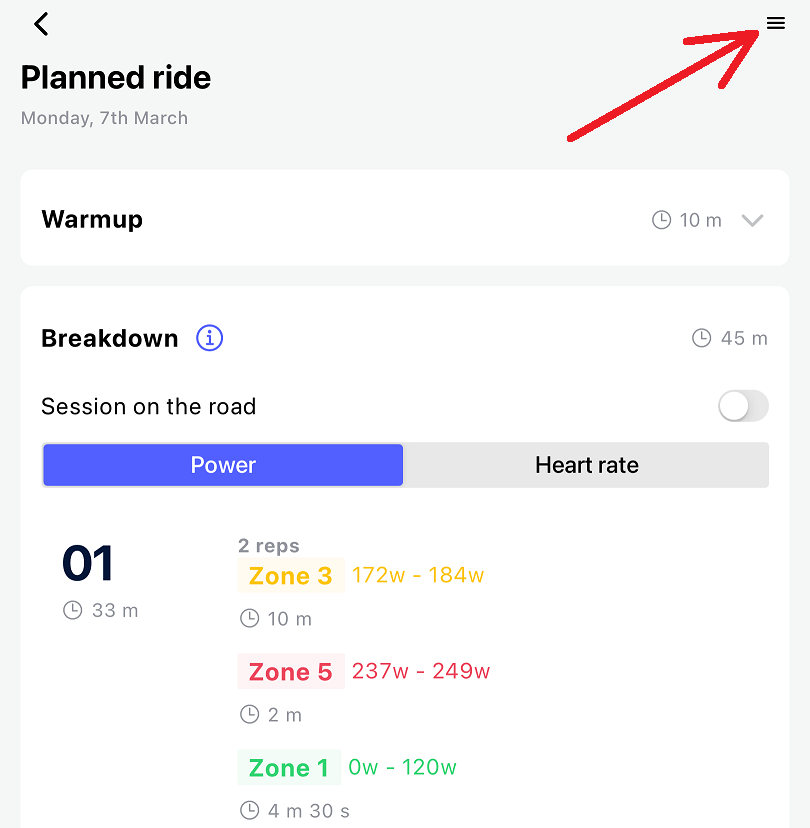Expand the Warmup section chevron
810x828 pixels.
(x=752, y=220)
